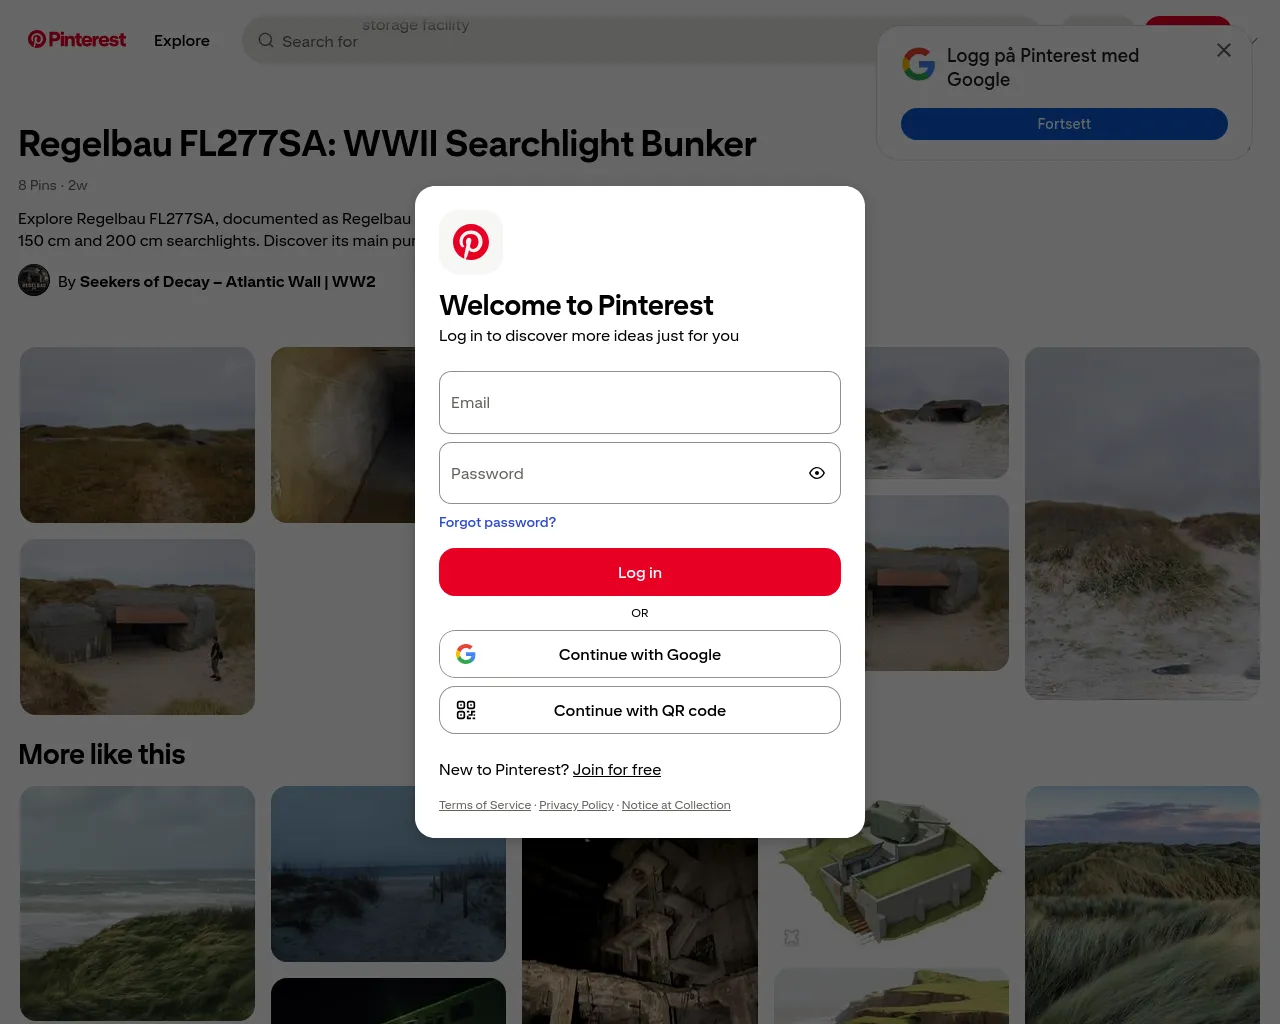The image size is (1280, 1024).
Task: Open the Forgot password? link
Action: pos(497,522)
